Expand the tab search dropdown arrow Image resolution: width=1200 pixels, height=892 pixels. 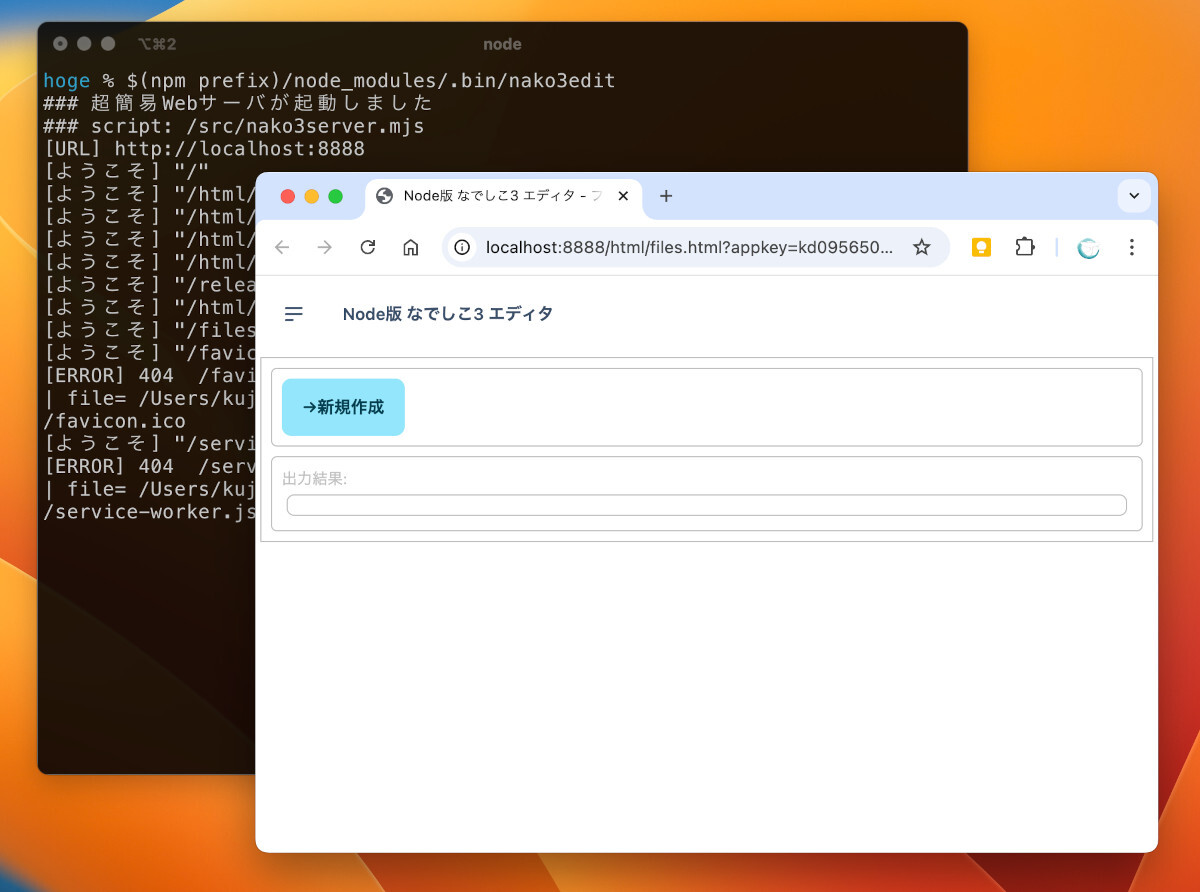(1134, 196)
